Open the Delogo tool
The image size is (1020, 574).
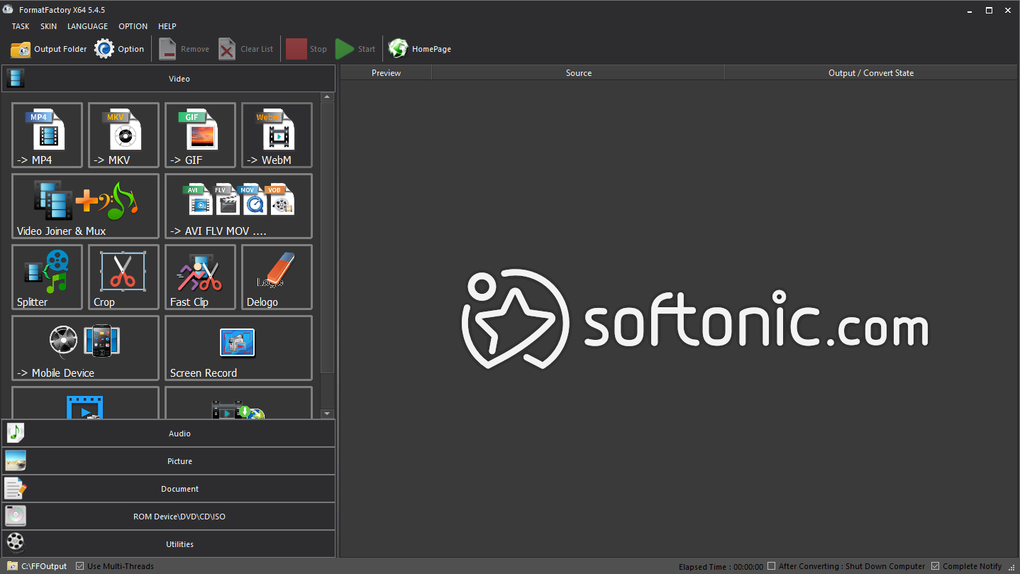point(276,277)
